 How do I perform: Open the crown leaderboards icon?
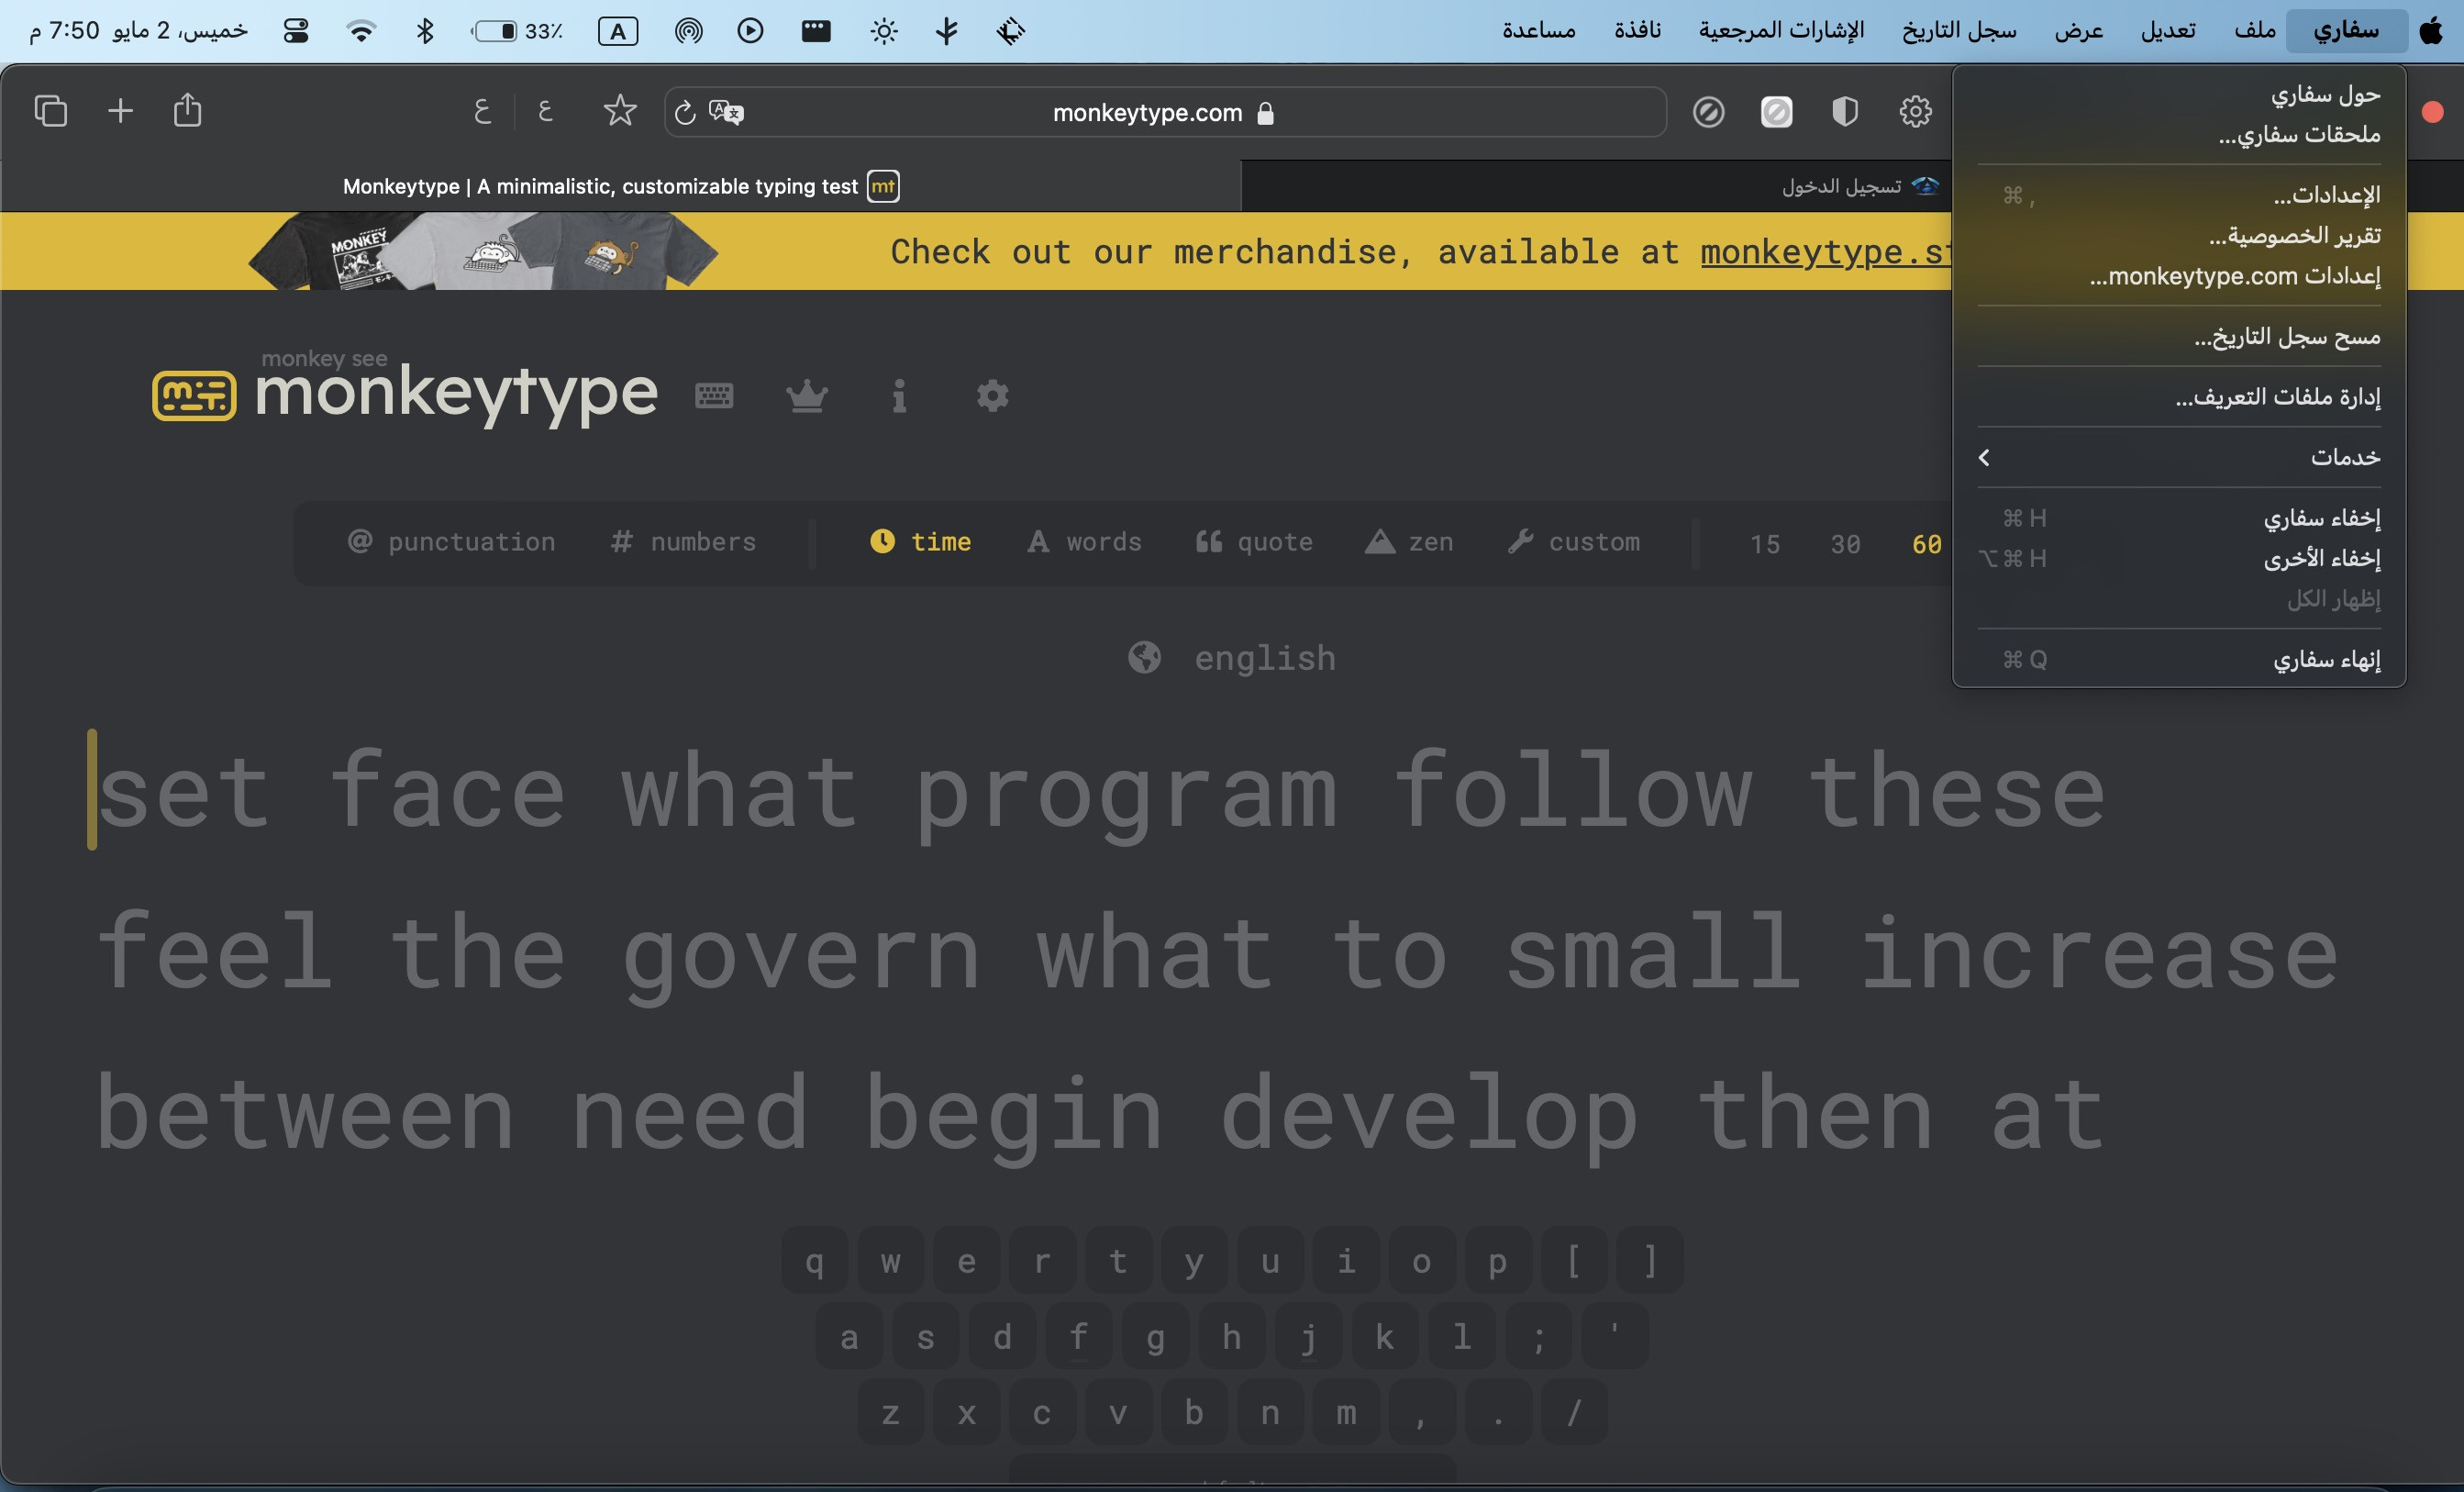point(806,396)
